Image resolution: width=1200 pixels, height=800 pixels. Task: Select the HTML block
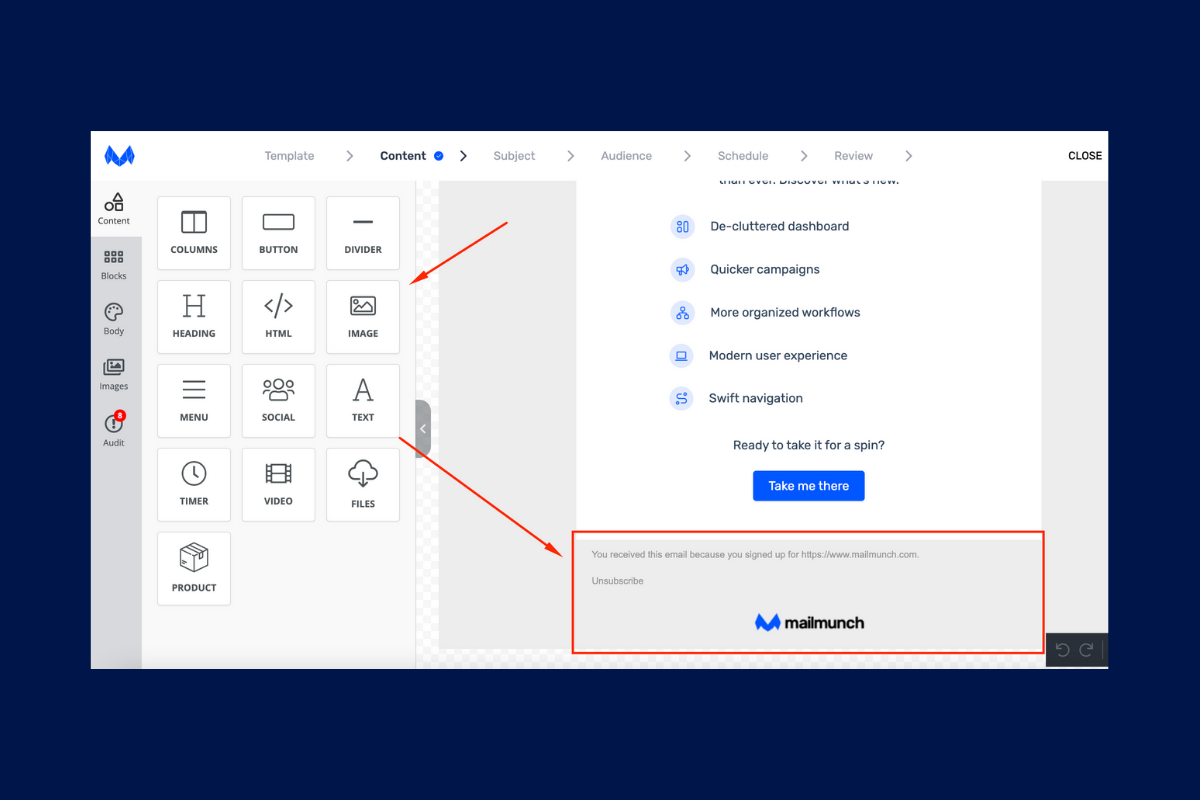278,317
